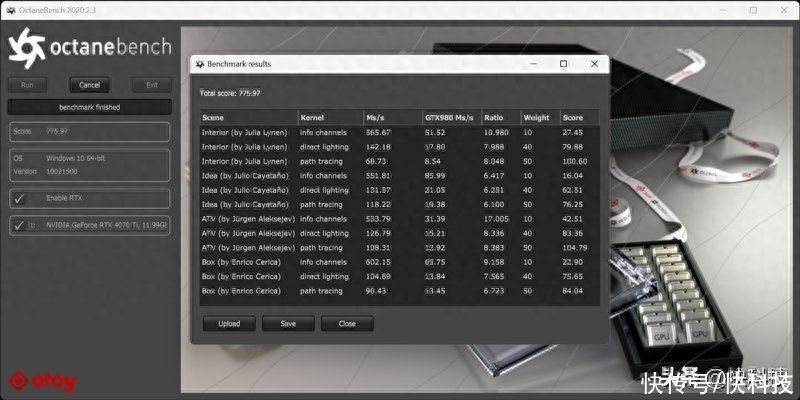Click the 84.04 score cell
The width and height of the screenshot is (800, 400).
pyautogui.click(x=573, y=291)
